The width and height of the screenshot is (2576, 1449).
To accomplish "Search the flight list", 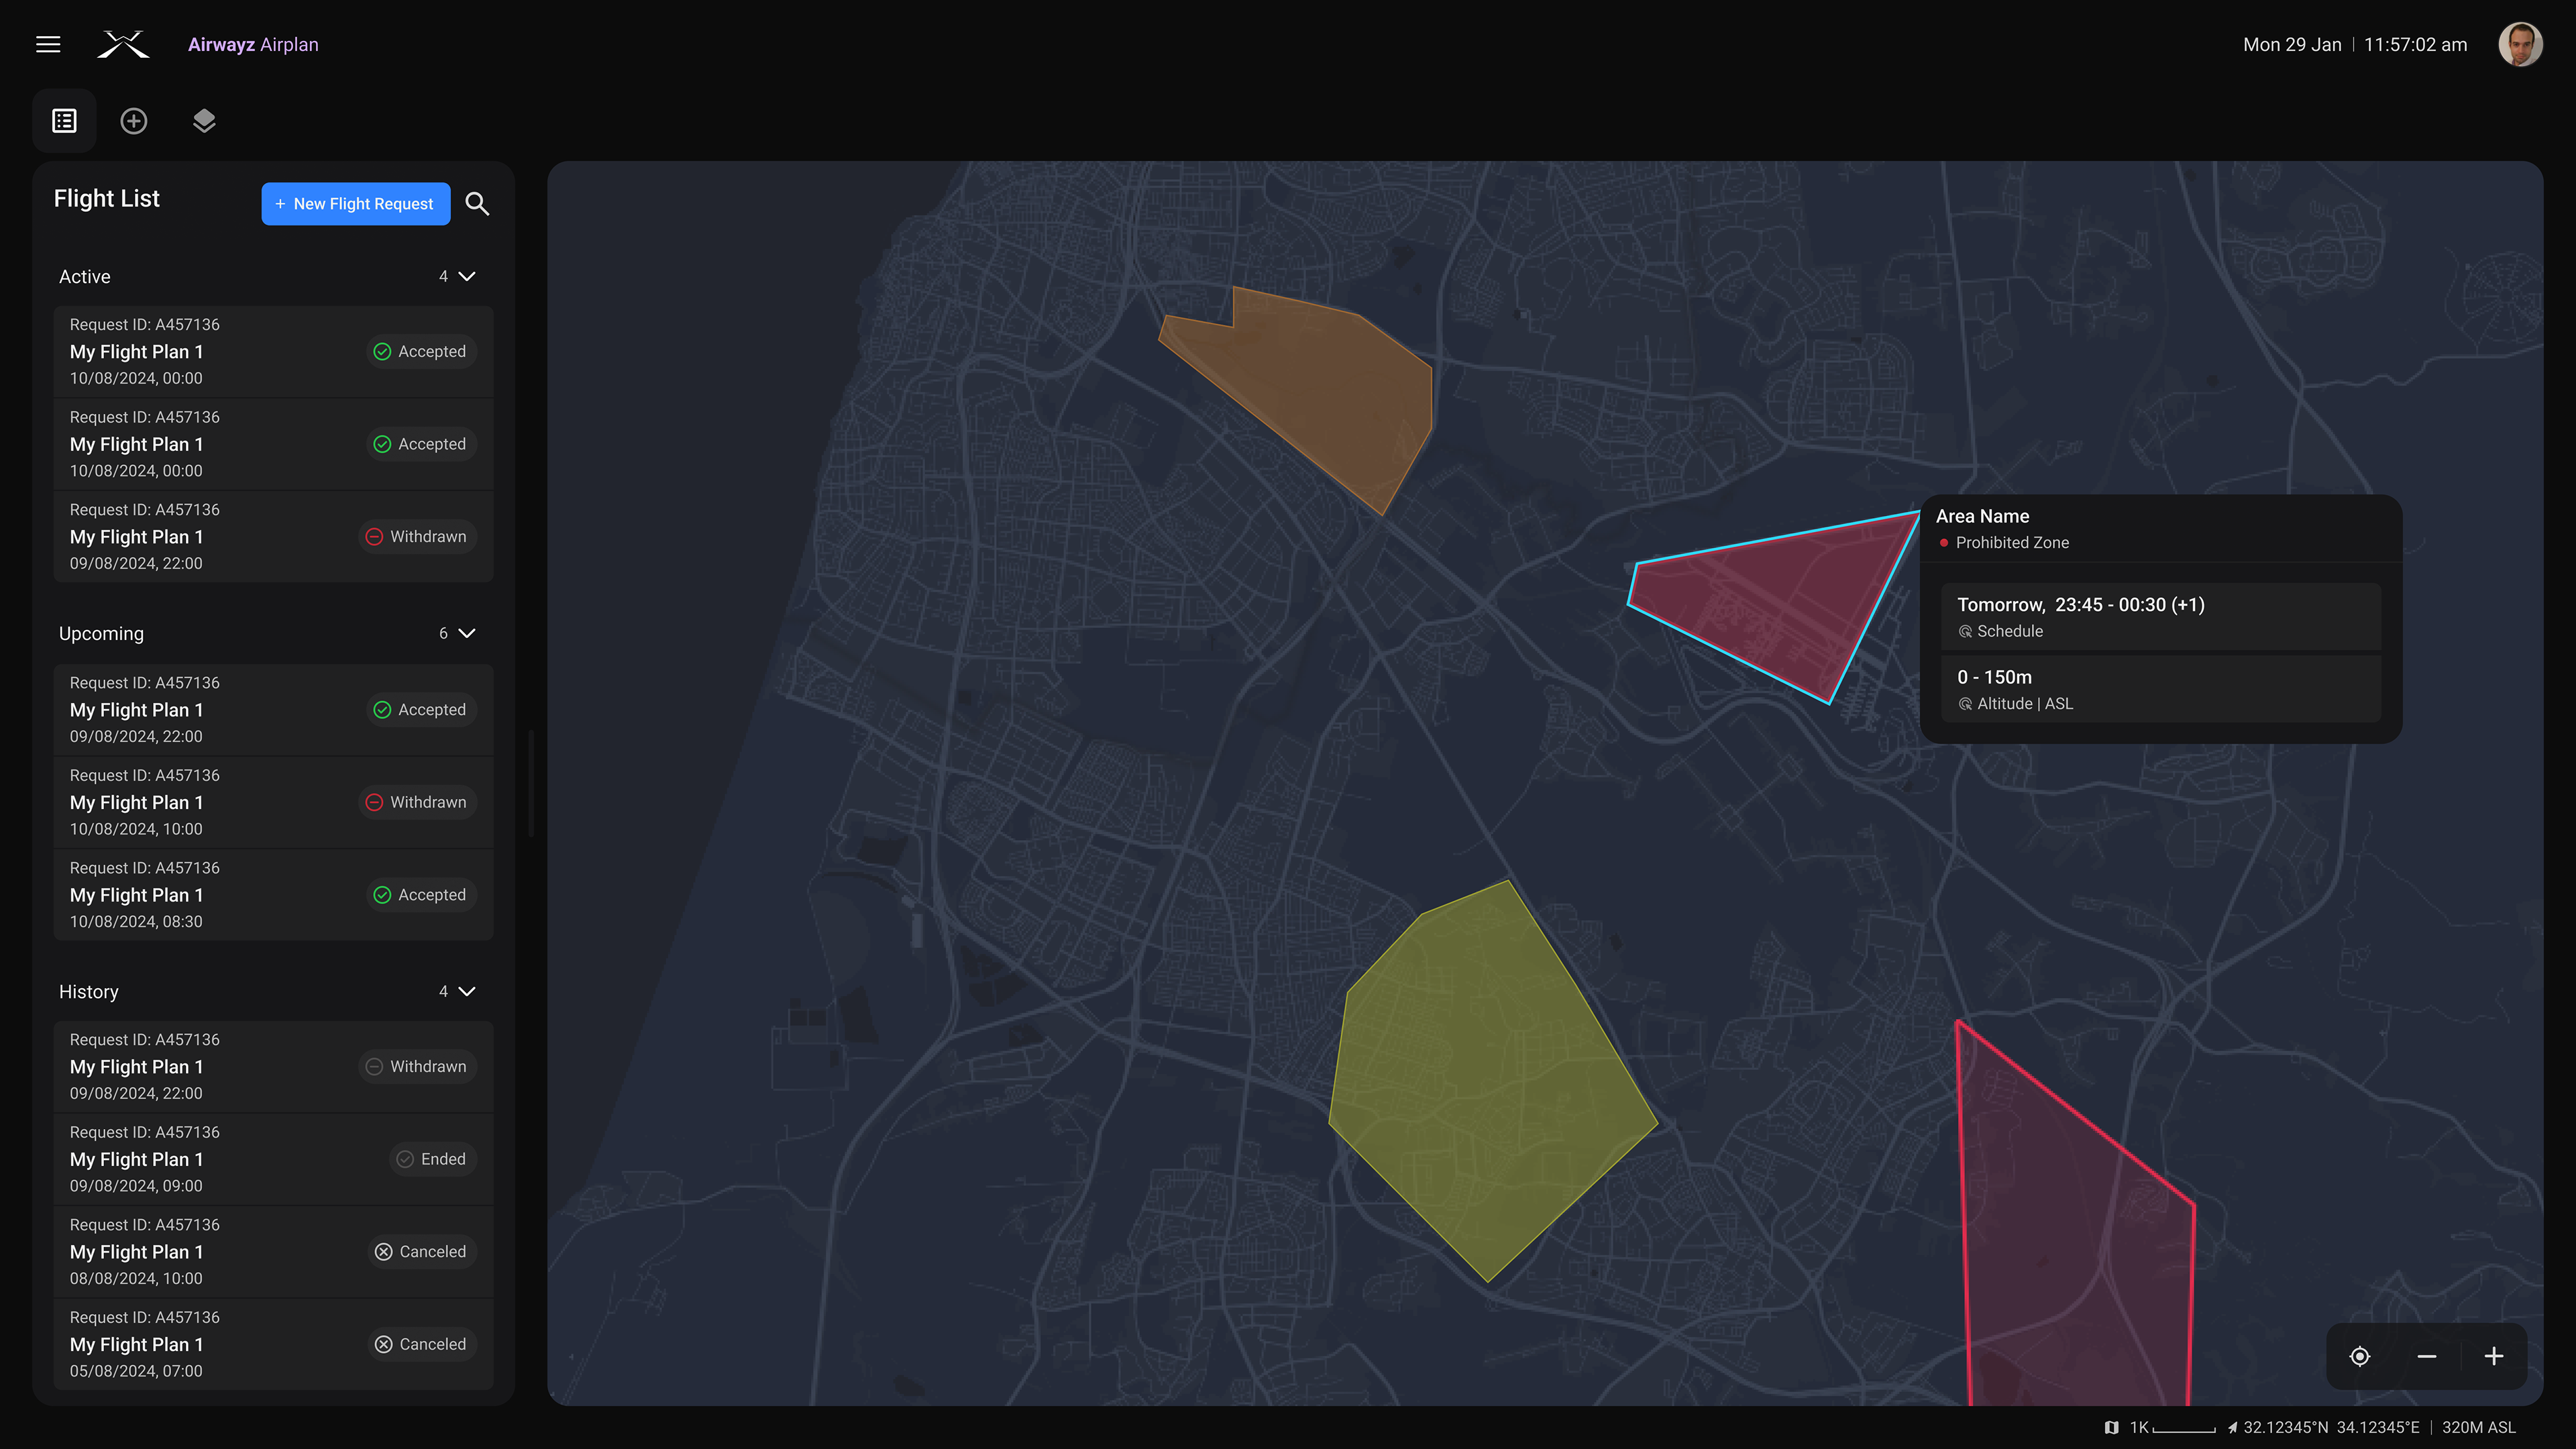I will coord(477,204).
